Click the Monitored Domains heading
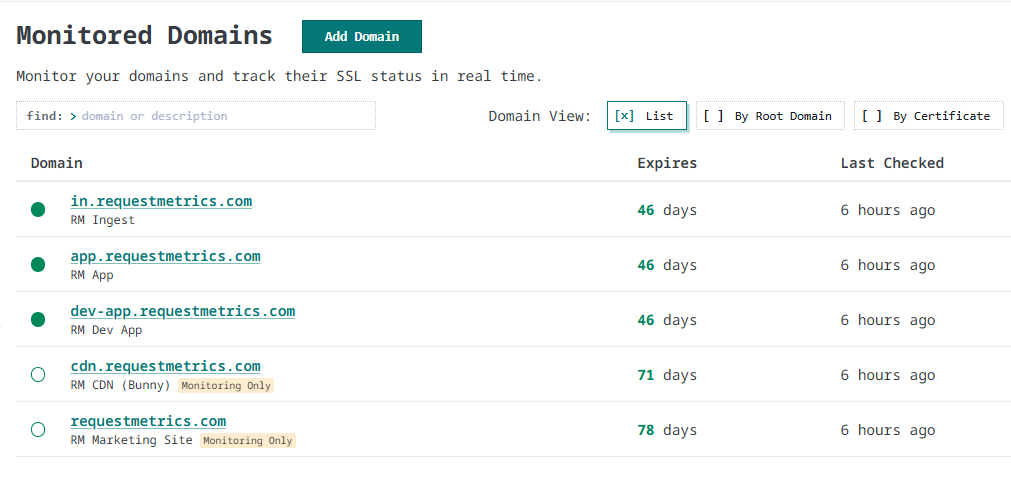The image size is (1011, 477). click(144, 35)
